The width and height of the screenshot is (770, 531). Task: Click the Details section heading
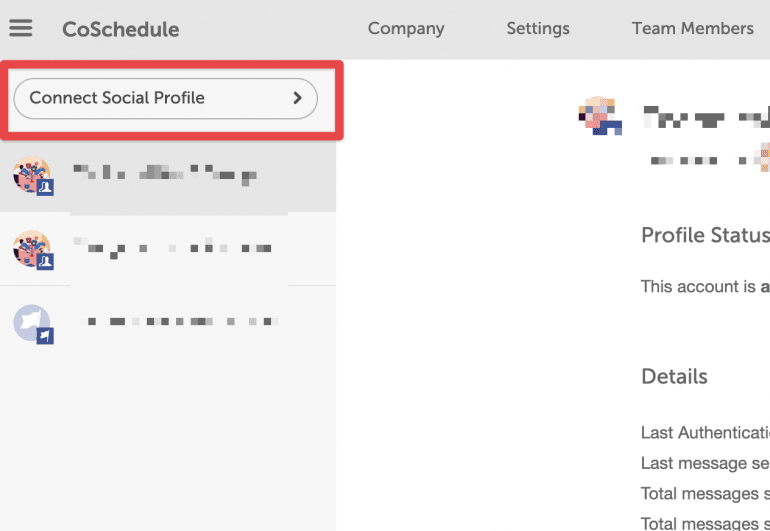pyautogui.click(x=674, y=377)
